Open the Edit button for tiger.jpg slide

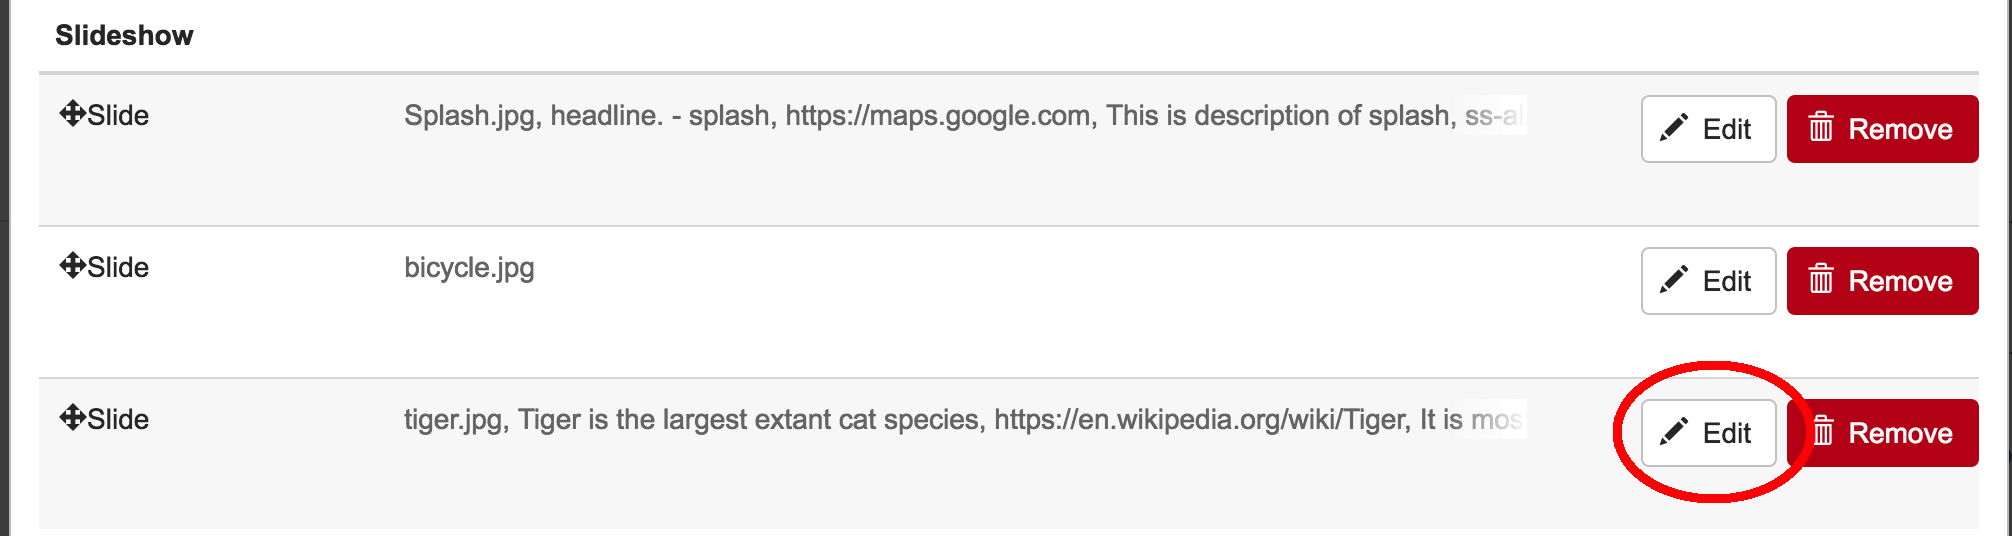click(x=1708, y=433)
